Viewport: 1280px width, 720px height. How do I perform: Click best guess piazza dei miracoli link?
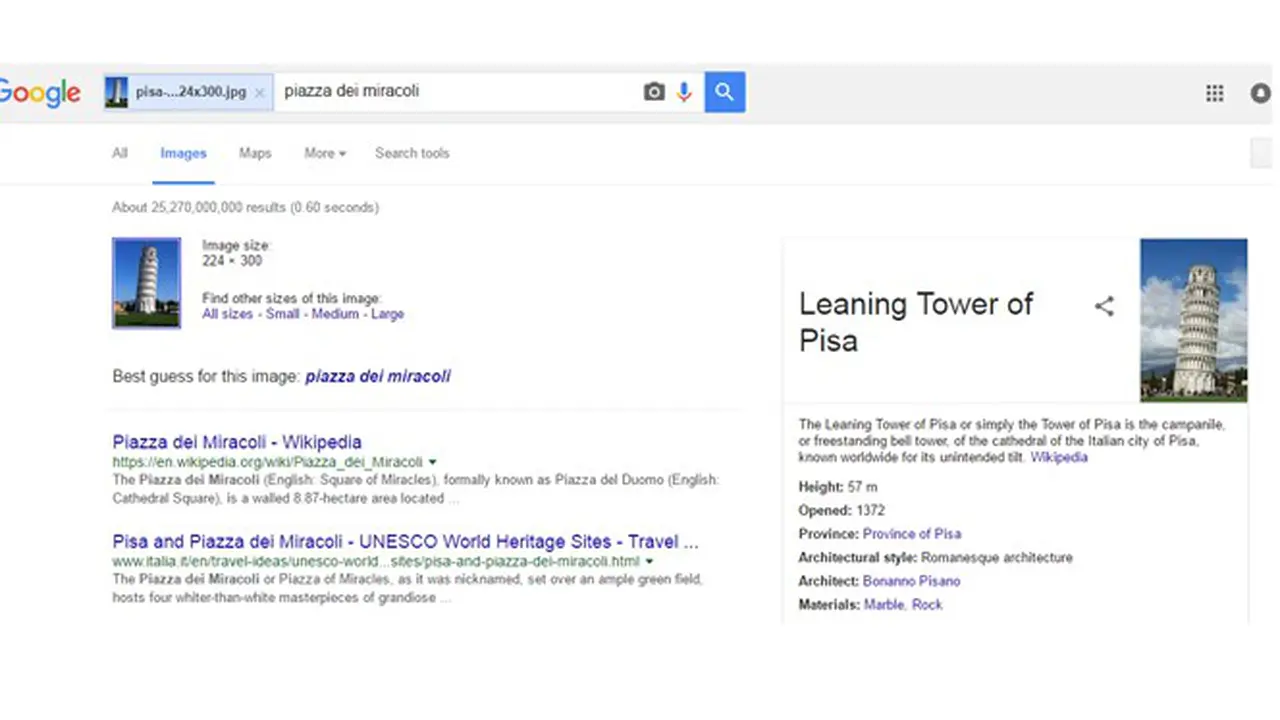(378, 376)
